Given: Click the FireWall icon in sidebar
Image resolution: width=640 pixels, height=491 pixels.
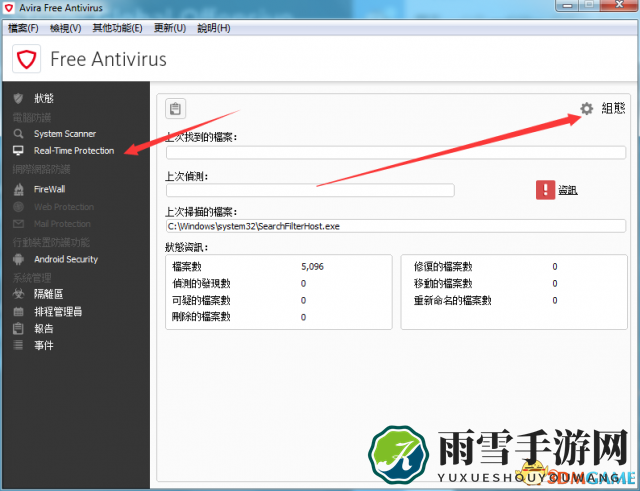Looking at the screenshot, I should click(18, 189).
